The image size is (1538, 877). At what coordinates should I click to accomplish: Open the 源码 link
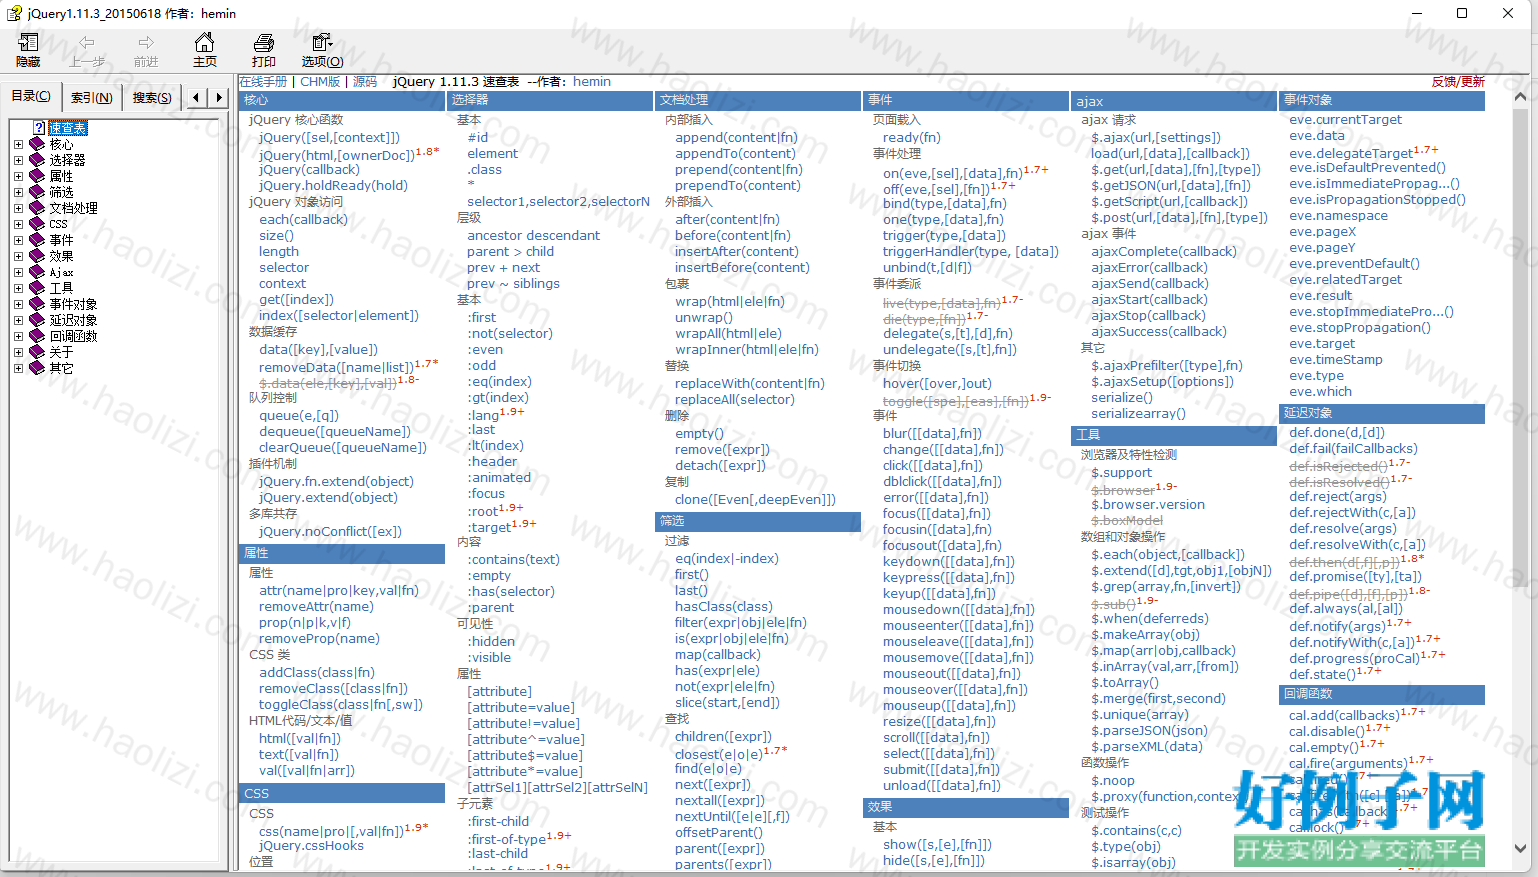pos(365,82)
